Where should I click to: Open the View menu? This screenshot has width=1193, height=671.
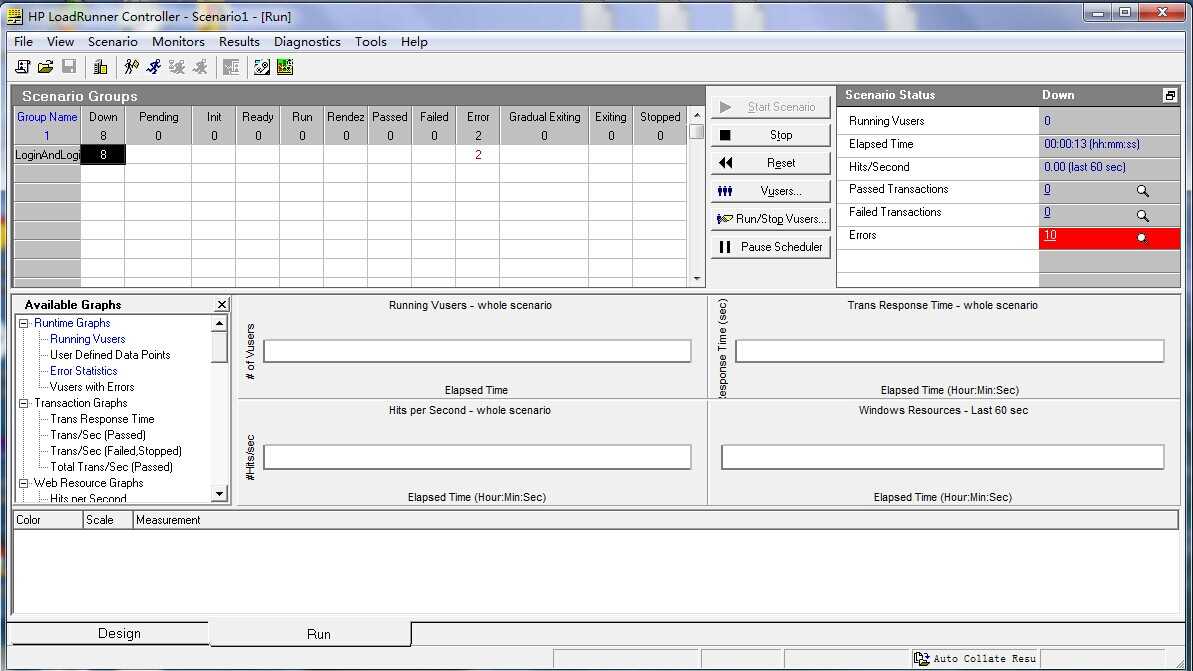tap(60, 42)
